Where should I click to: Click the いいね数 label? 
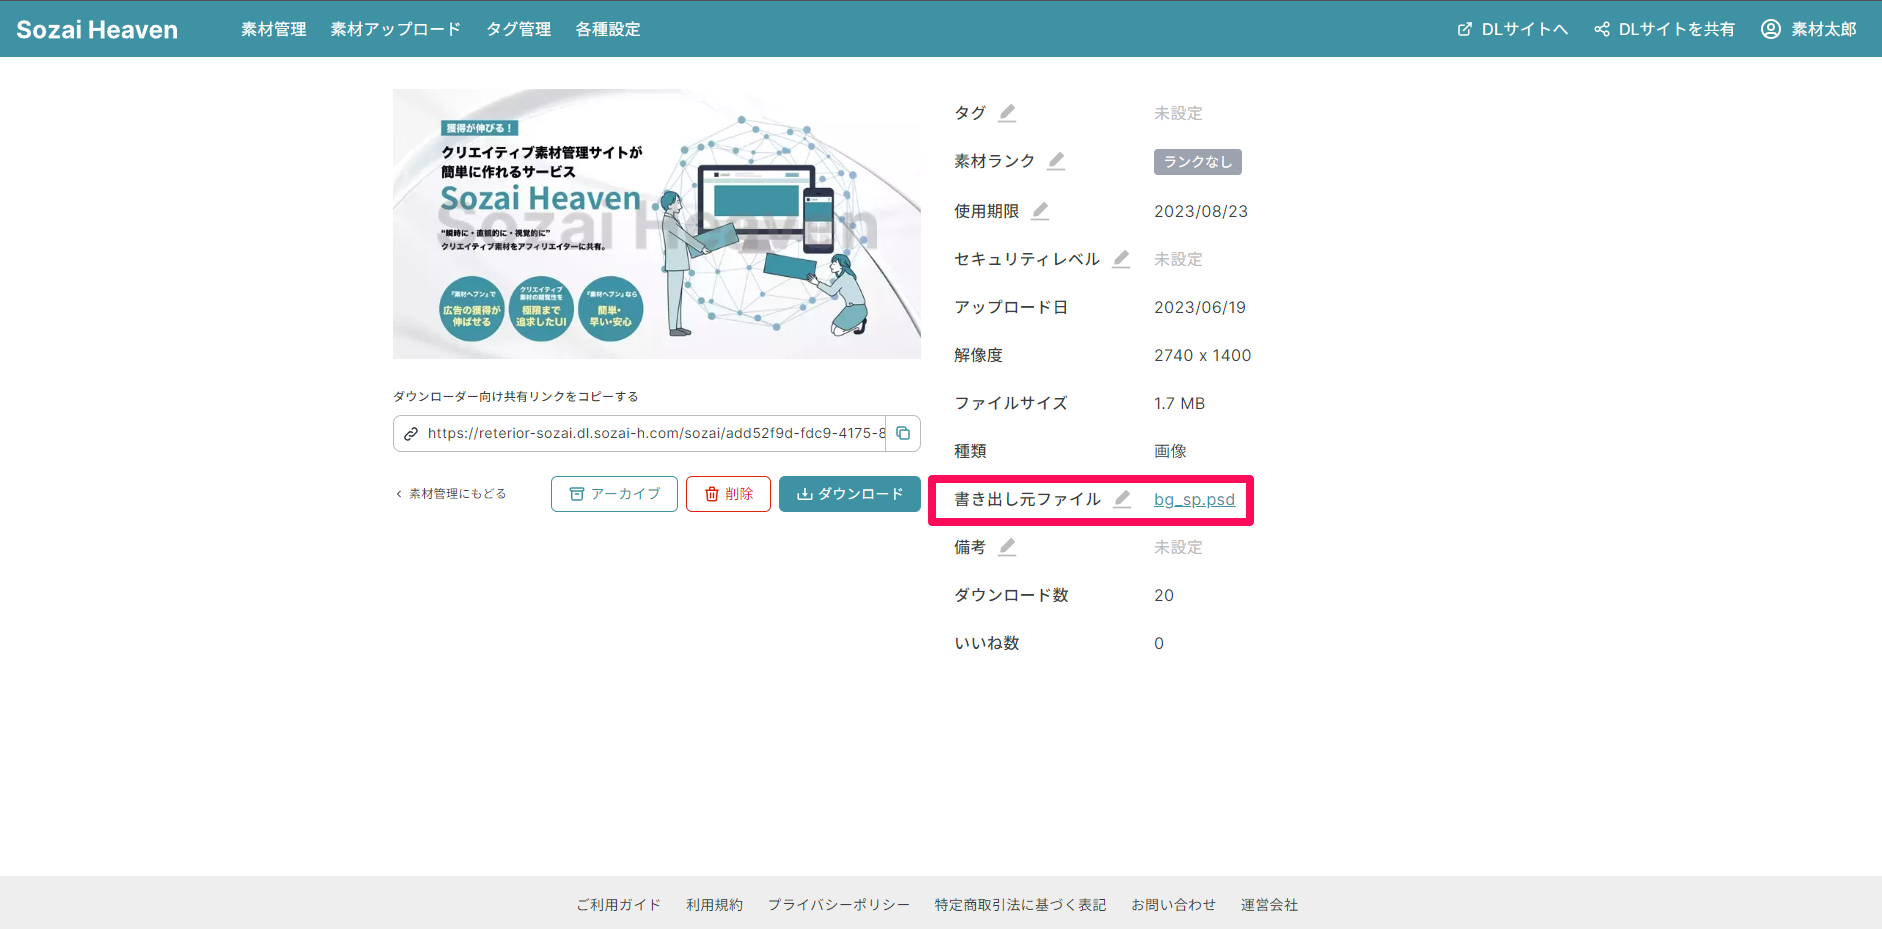pyautogui.click(x=987, y=643)
